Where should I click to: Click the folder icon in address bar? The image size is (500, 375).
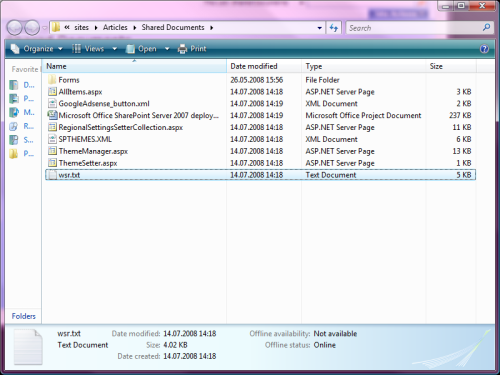point(56,27)
